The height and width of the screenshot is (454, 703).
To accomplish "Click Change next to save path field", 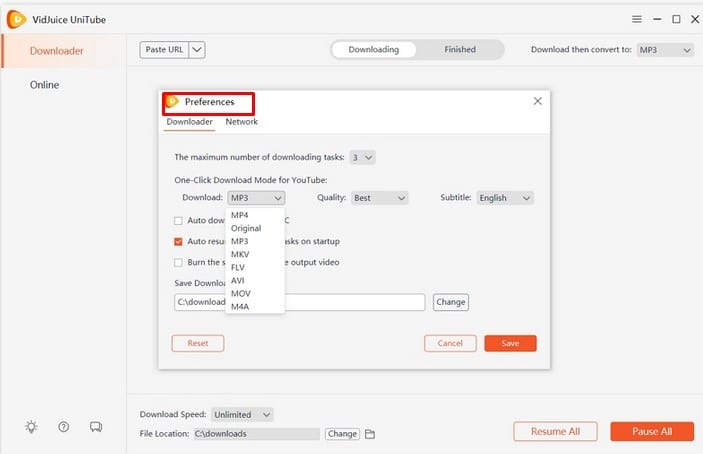I will pos(451,302).
